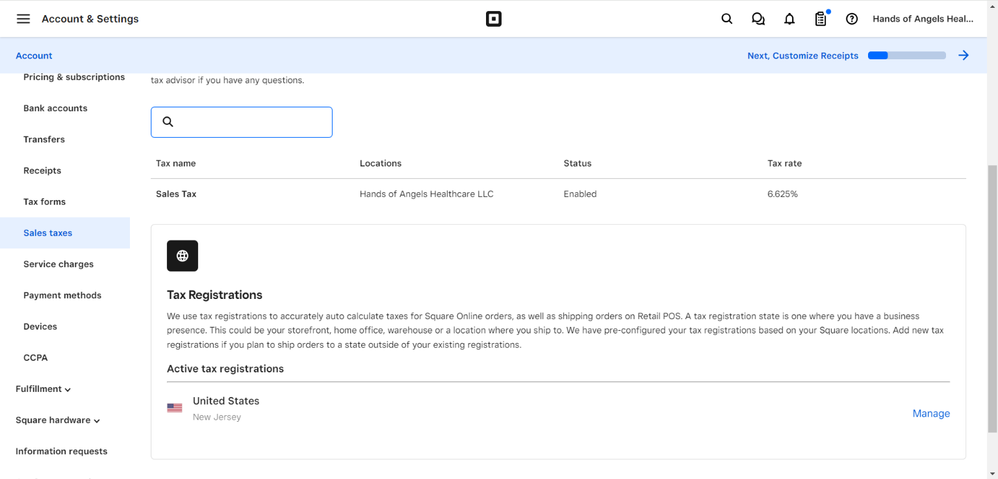Show notifications bell
The width and height of the screenshot is (998, 479).
coord(789,19)
